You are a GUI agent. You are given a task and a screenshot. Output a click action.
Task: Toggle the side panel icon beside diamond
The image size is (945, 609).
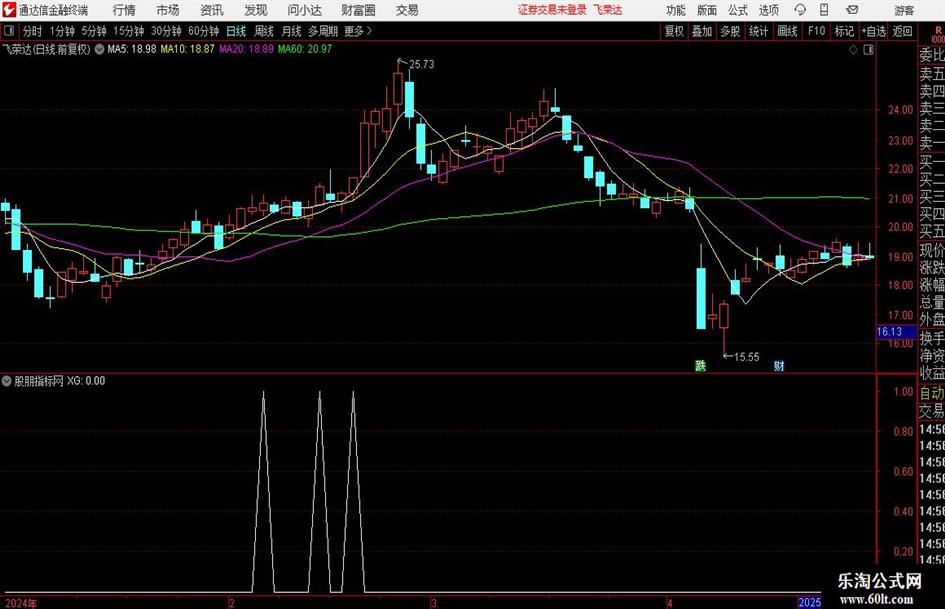[x=868, y=50]
